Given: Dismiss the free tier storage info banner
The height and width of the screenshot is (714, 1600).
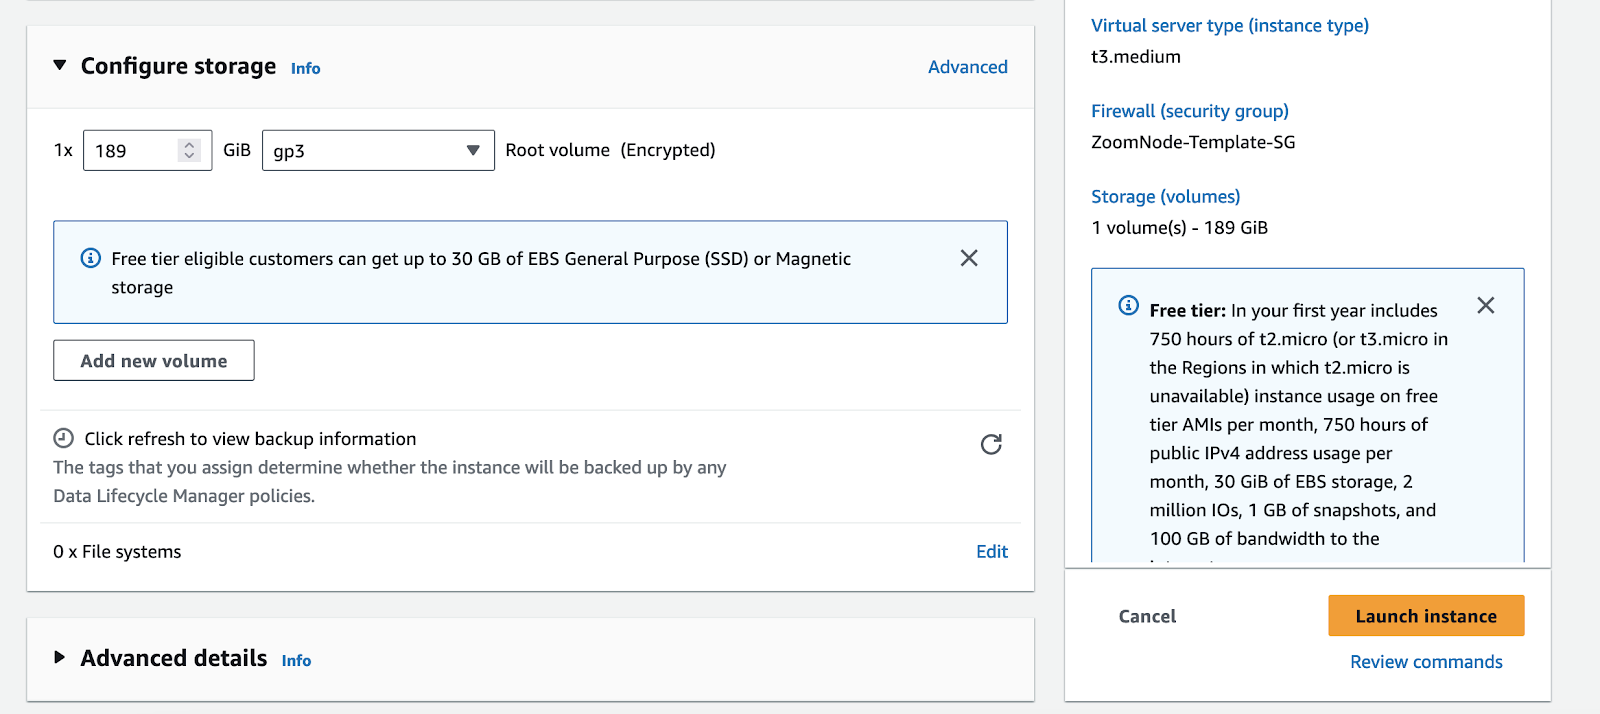Looking at the screenshot, I should [x=968, y=258].
